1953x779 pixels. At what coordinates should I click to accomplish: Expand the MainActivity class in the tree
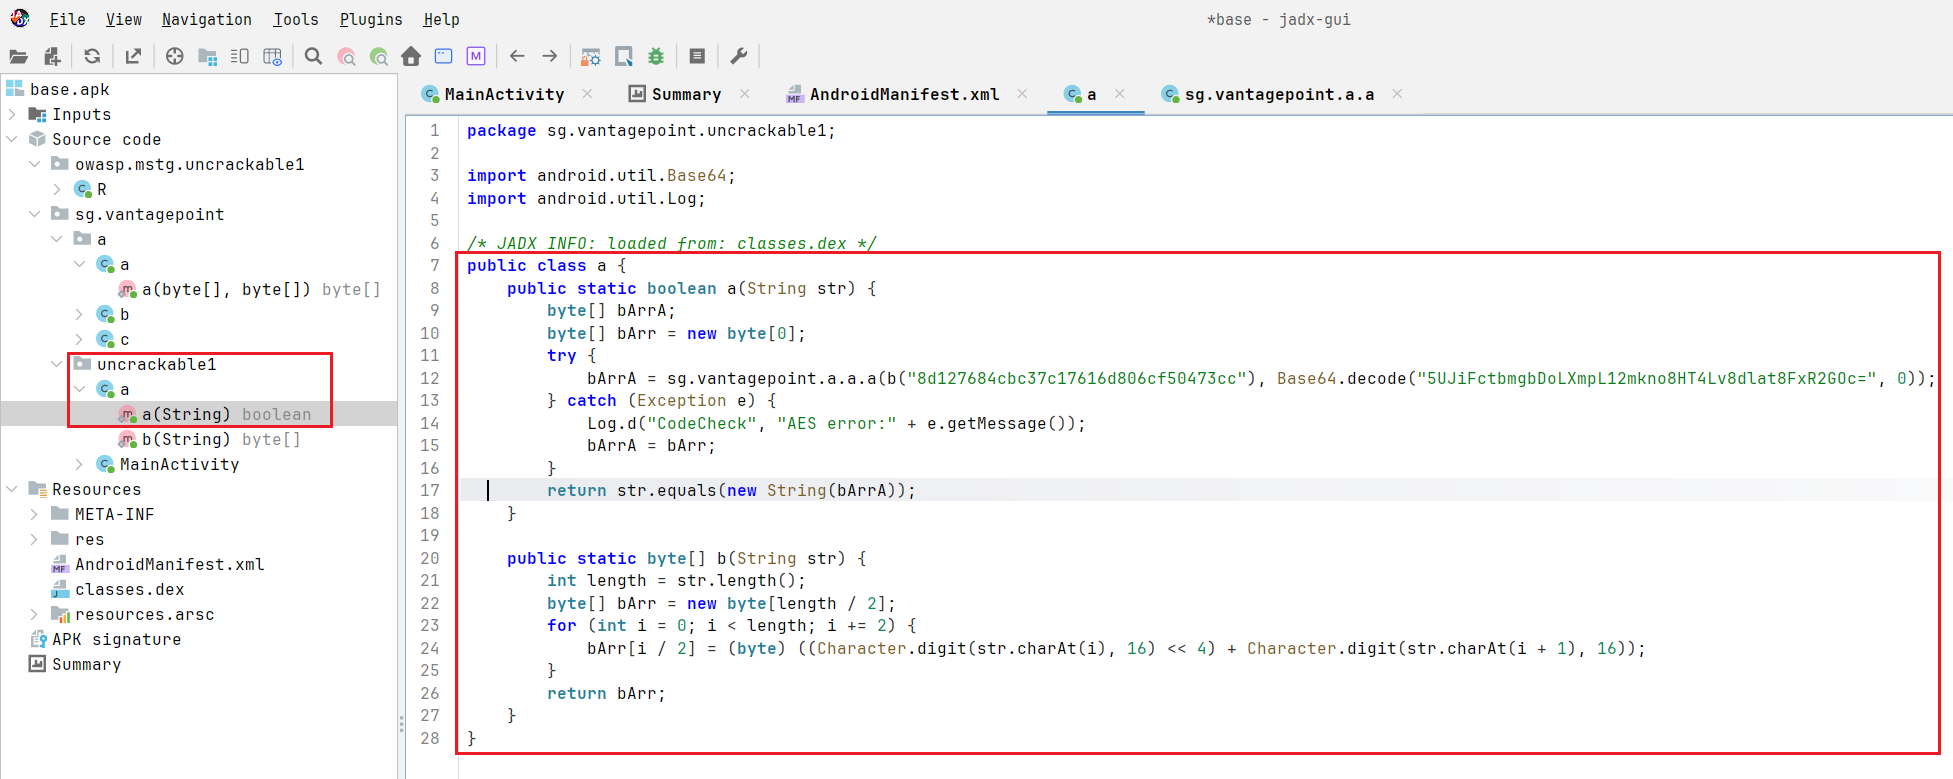click(x=79, y=465)
